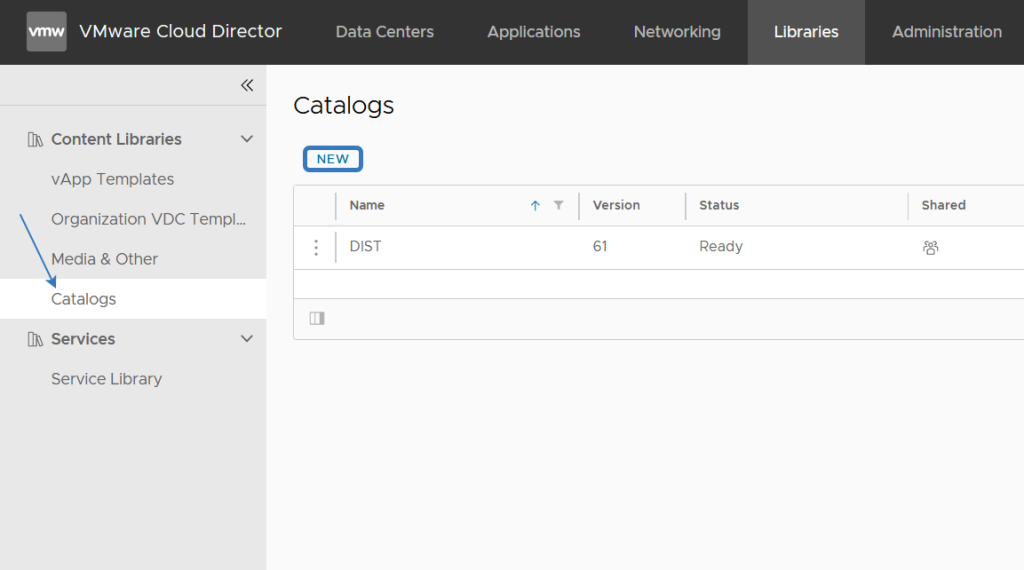1024x570 pixels.
Task: Click the vmw logo icon
Action: tap(46, 31)
